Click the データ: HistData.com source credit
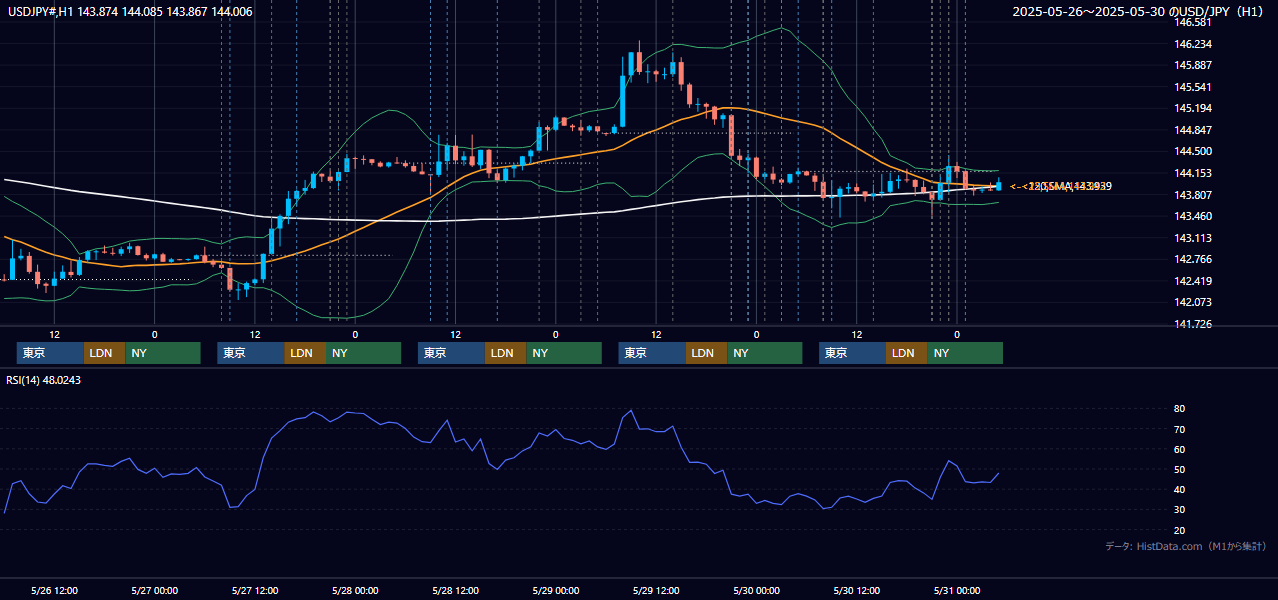This screenshot has height=600, width=1278. click(1186, 546)
